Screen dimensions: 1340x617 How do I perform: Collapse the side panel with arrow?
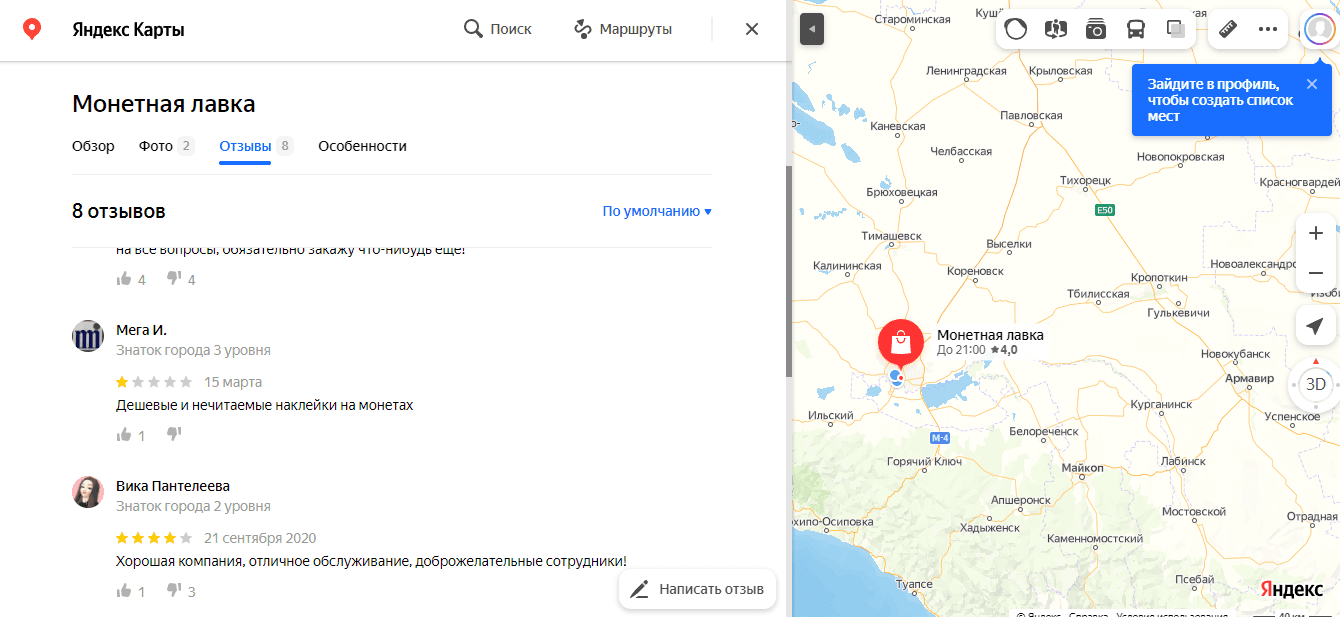(x=812, y=30)
